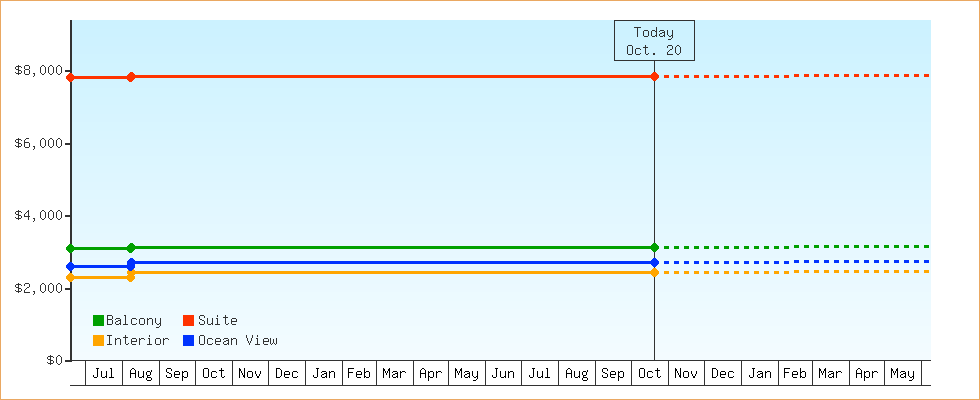Select the Today Oct. 20 marker label
Screen dimensions: 980x400
653,41
